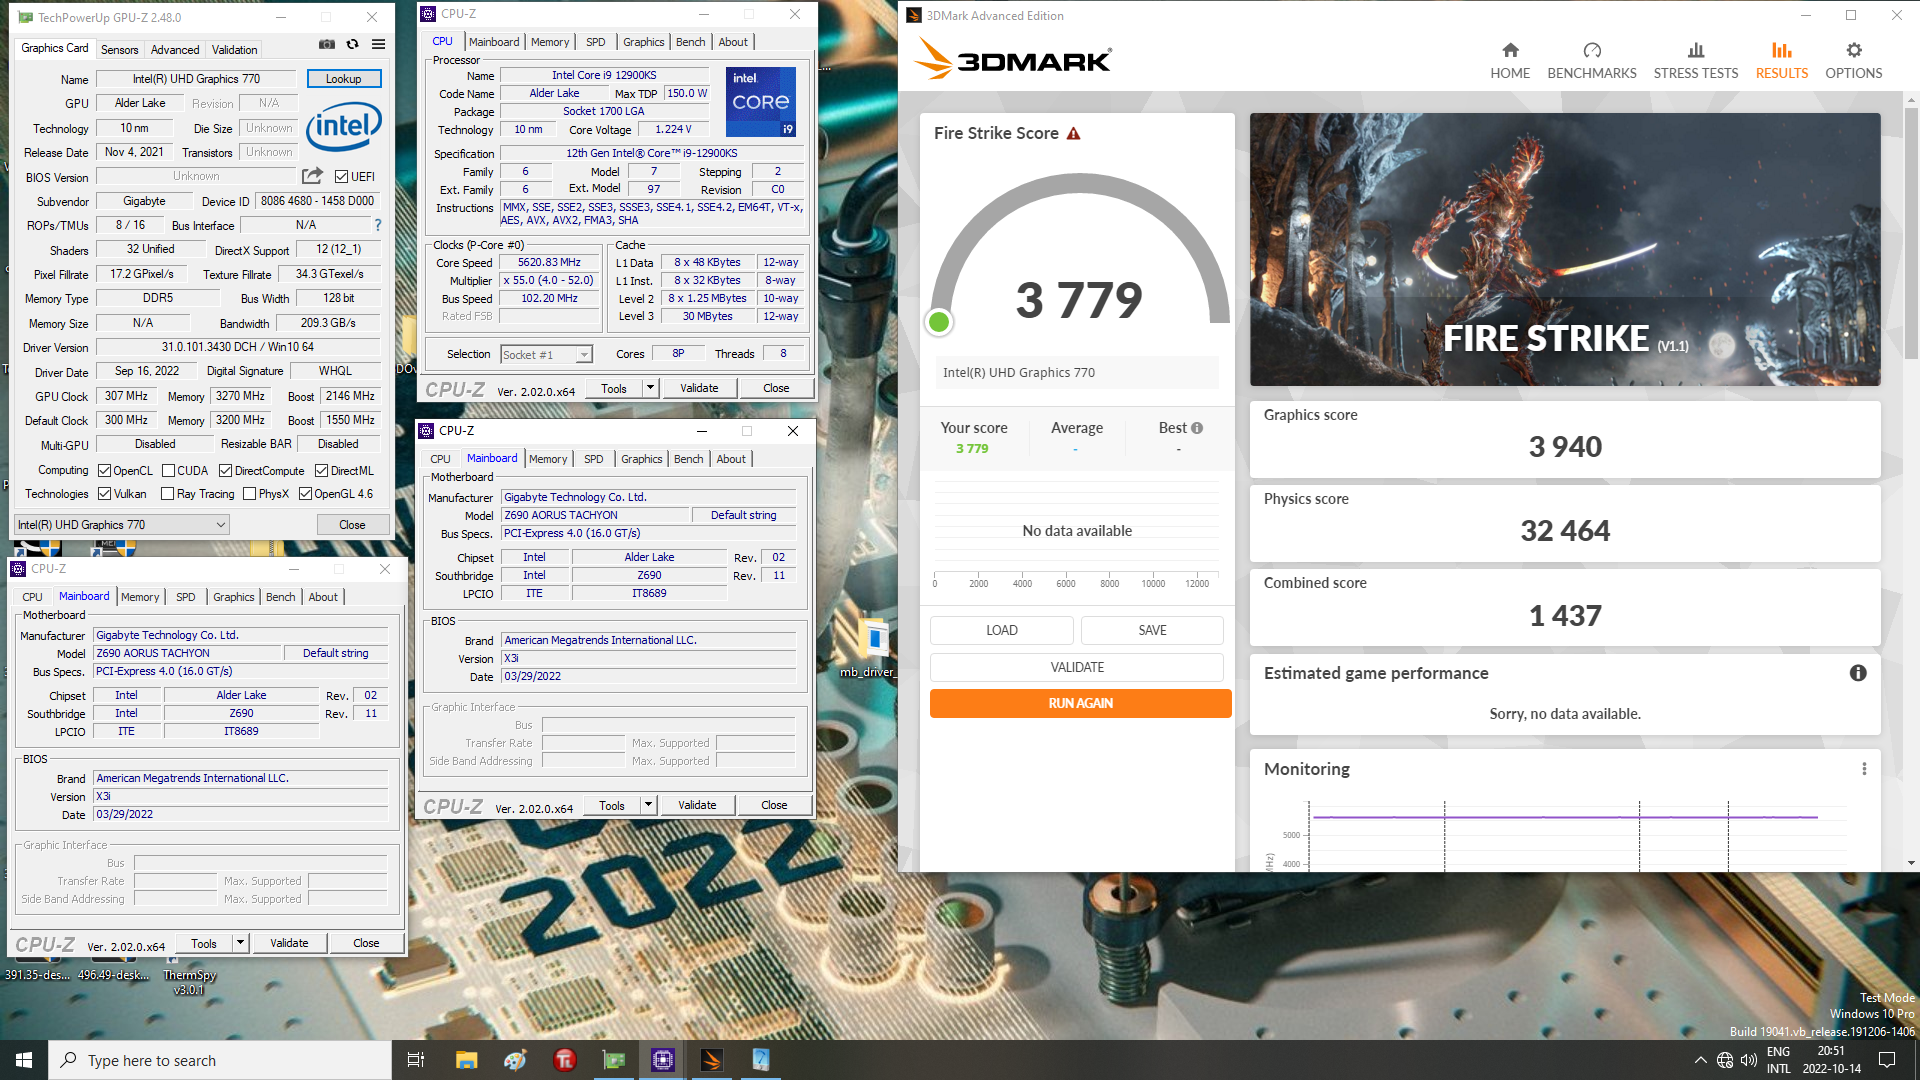Viewport: 1920px width, 1080px height.
Task: Open the HOME section in 3DMark
Action: 1510,61
